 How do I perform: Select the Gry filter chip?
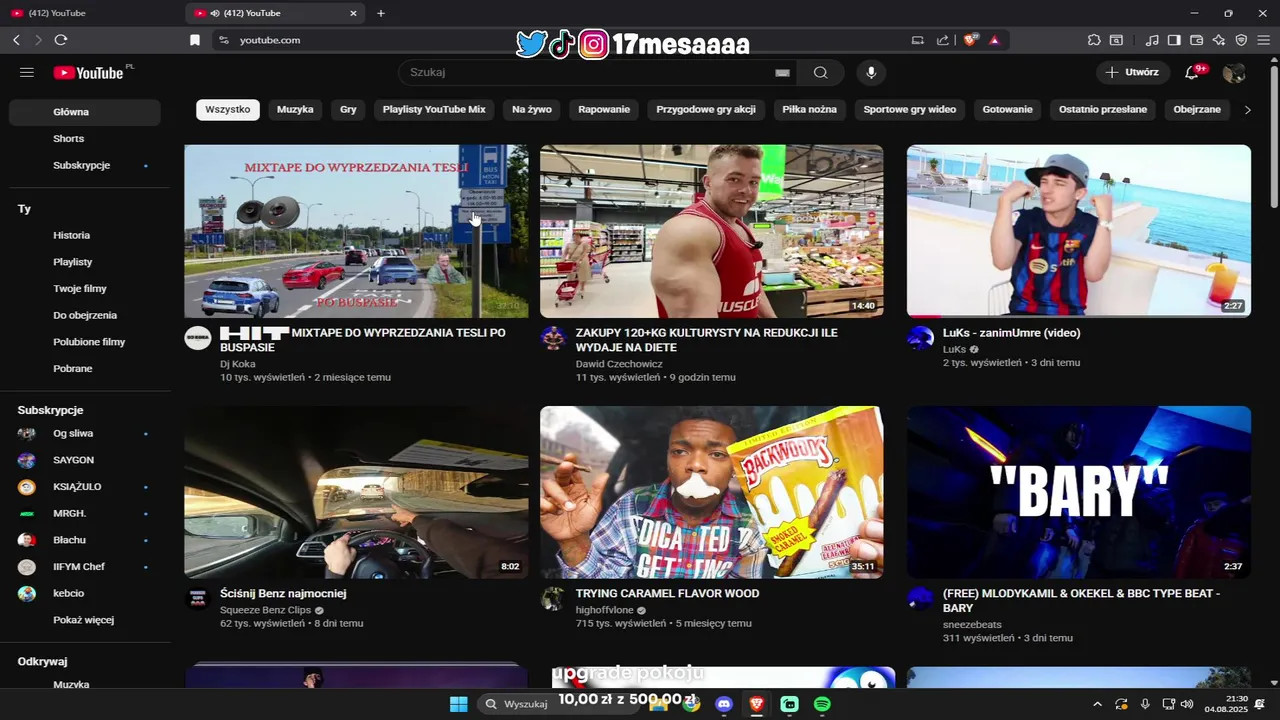point(348,109)
